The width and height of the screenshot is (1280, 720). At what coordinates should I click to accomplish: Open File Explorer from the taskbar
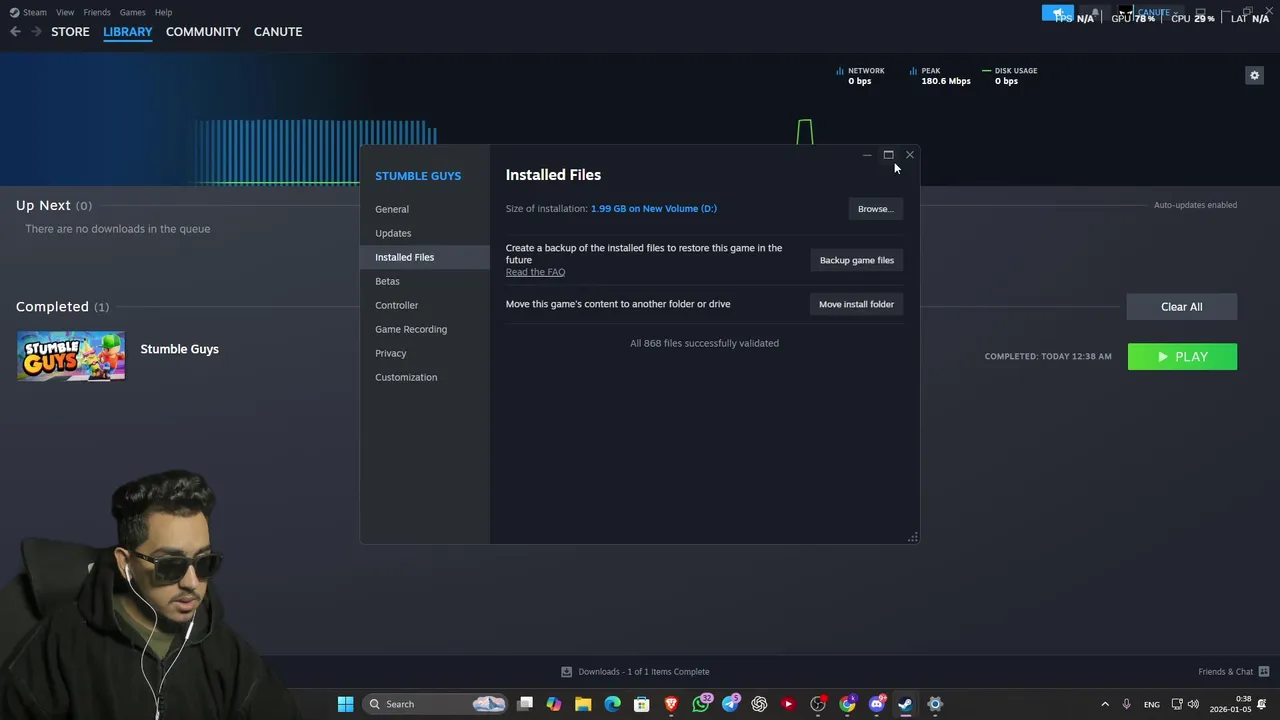(x=583, y=704)
